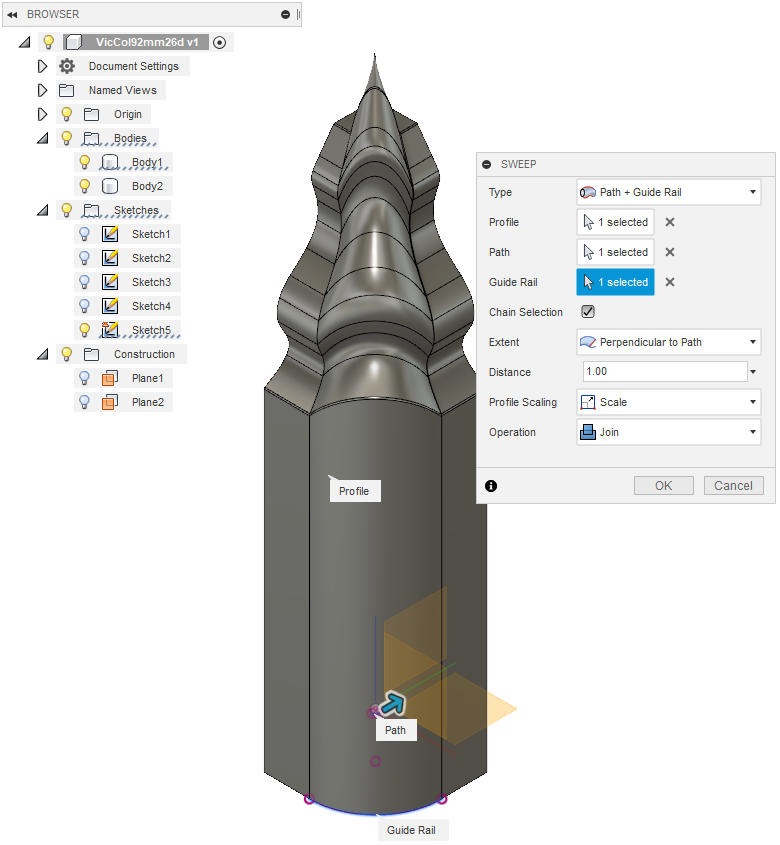Toggle visibility bulb of VicCol92mm26d v1
This screenshot has height=845, width=780.
[49, 41]
